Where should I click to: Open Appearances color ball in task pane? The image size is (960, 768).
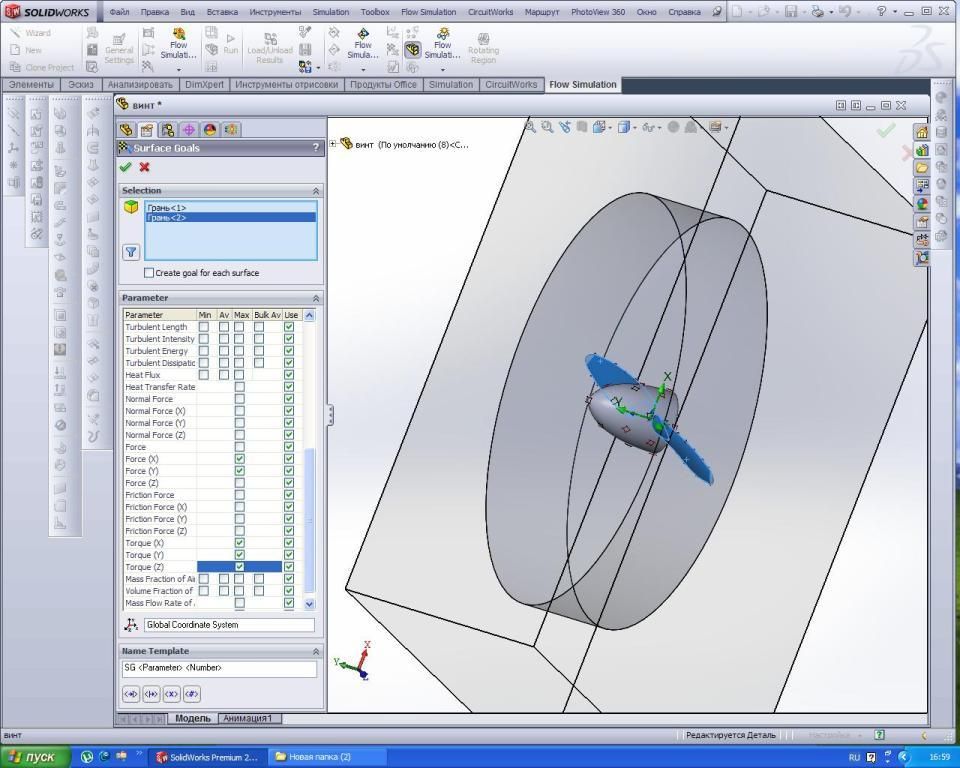921,204
